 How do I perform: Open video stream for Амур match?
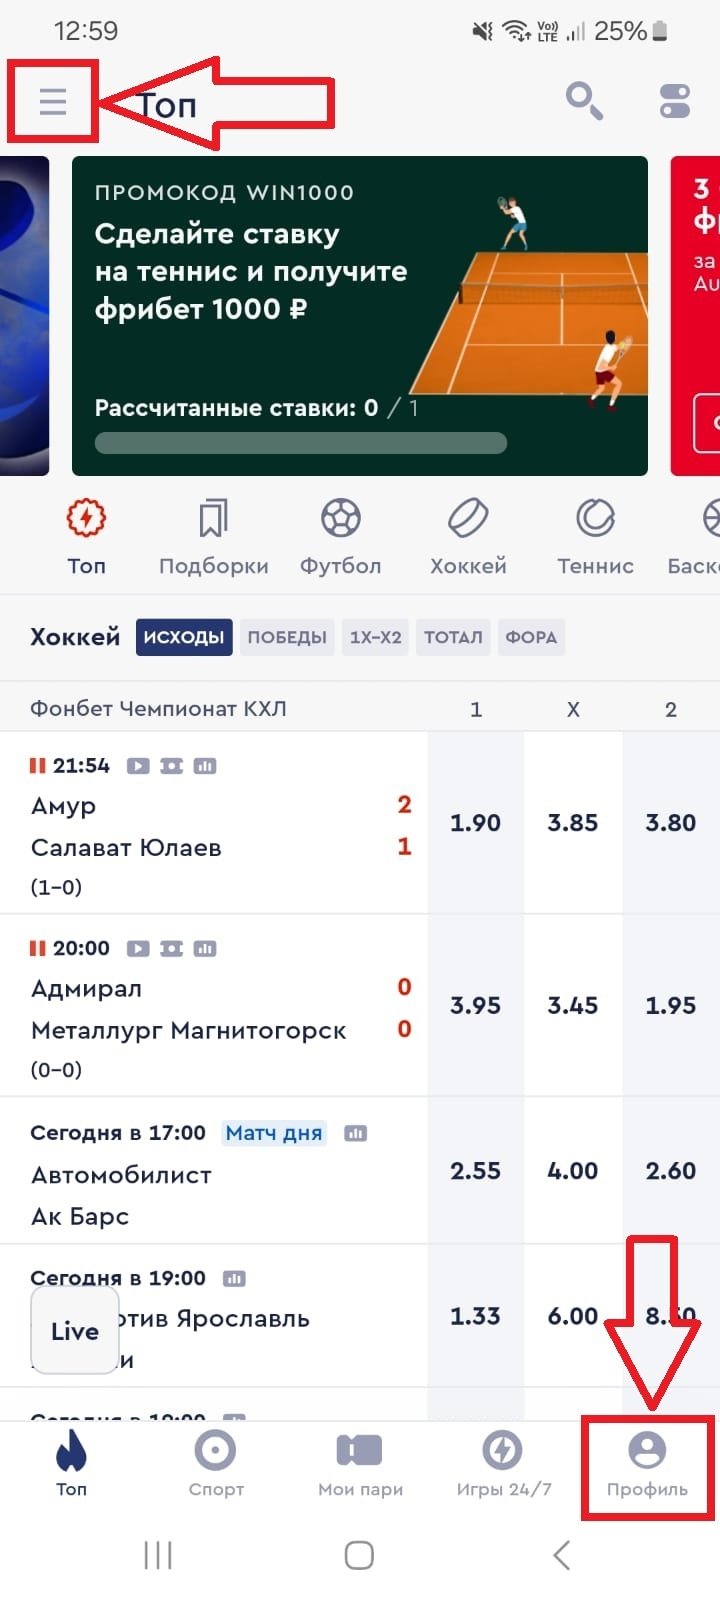pyautogui.click(x=138, y=766)
